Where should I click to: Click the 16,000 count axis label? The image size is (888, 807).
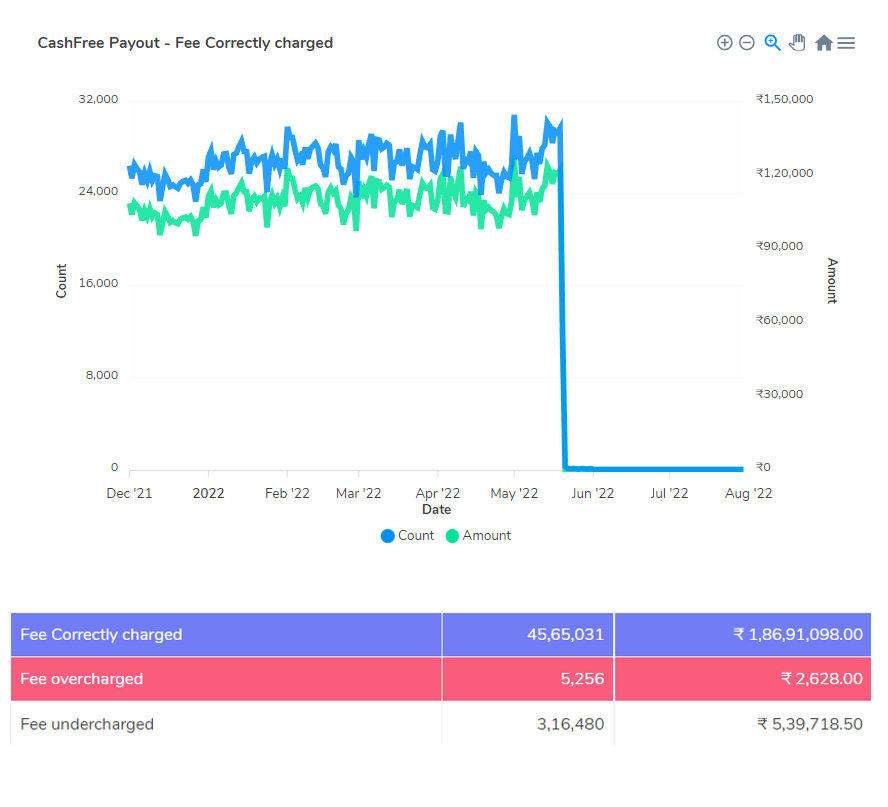pos(99,283)
